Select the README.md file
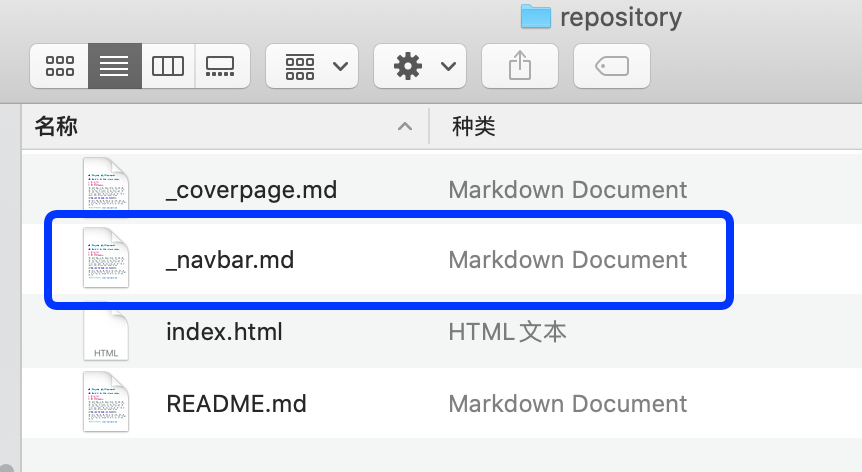The image size is (862, 472). click(x=236, y=404)
